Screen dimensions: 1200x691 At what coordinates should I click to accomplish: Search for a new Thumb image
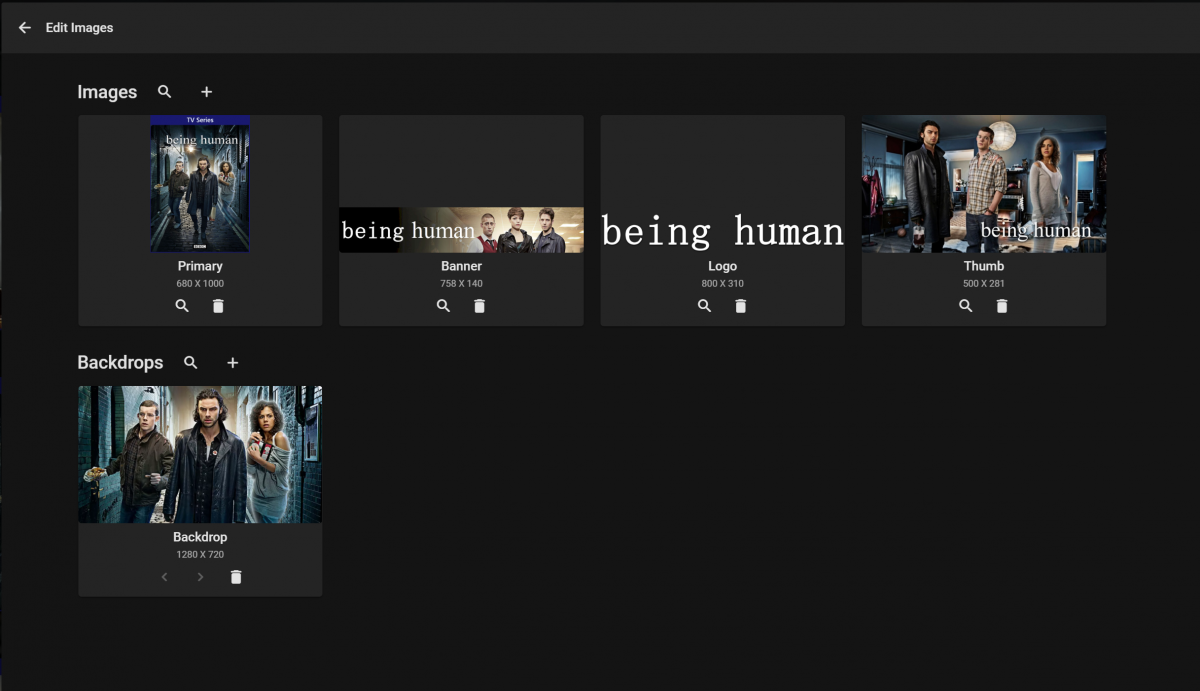966,306
